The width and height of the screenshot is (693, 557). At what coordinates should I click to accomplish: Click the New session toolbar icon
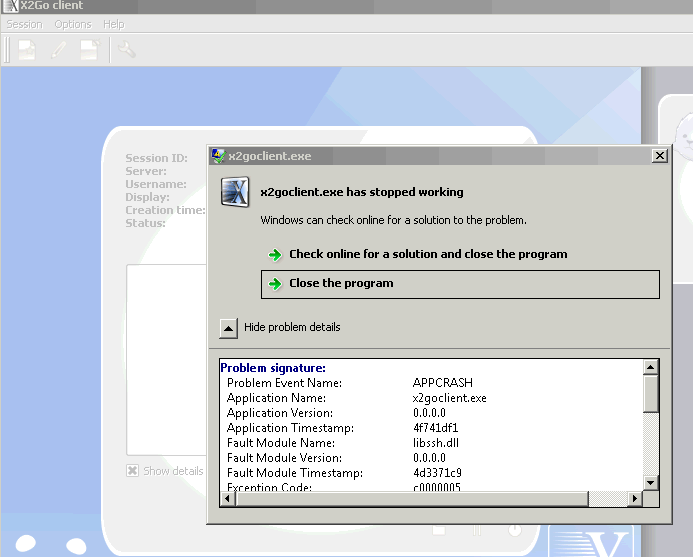[x=27, y=50]
